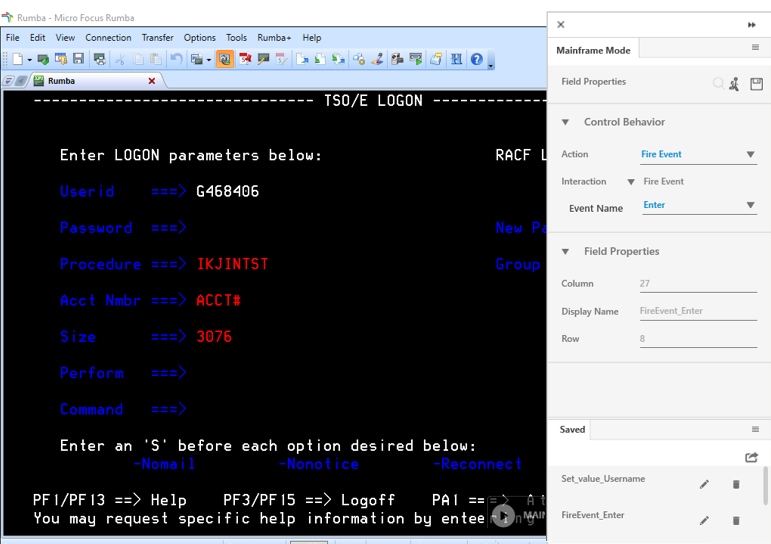Collapse panel using double-arrow icon

752,25
